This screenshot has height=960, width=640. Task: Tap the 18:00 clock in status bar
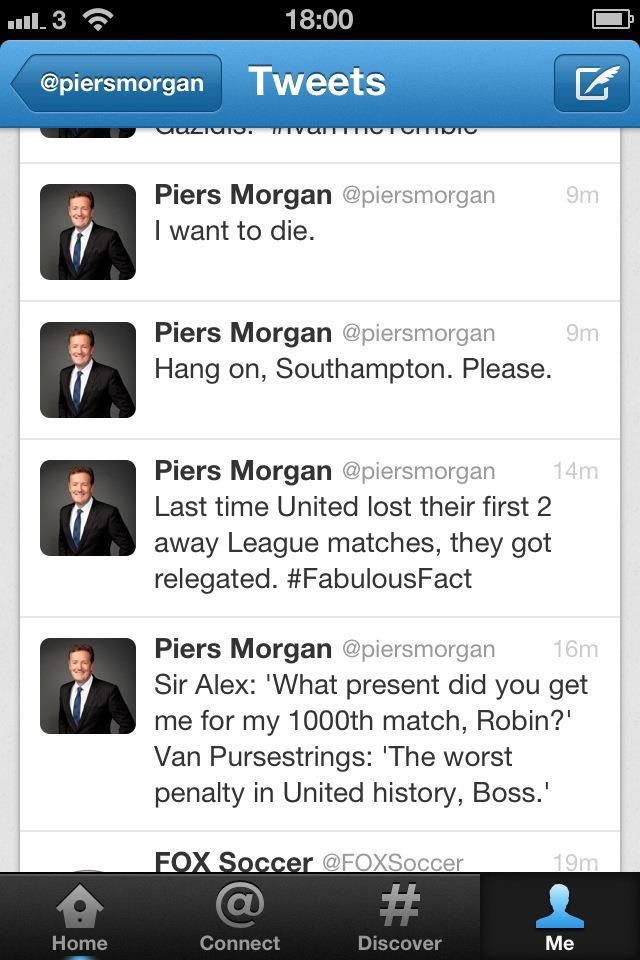click(x=319, y=19)
